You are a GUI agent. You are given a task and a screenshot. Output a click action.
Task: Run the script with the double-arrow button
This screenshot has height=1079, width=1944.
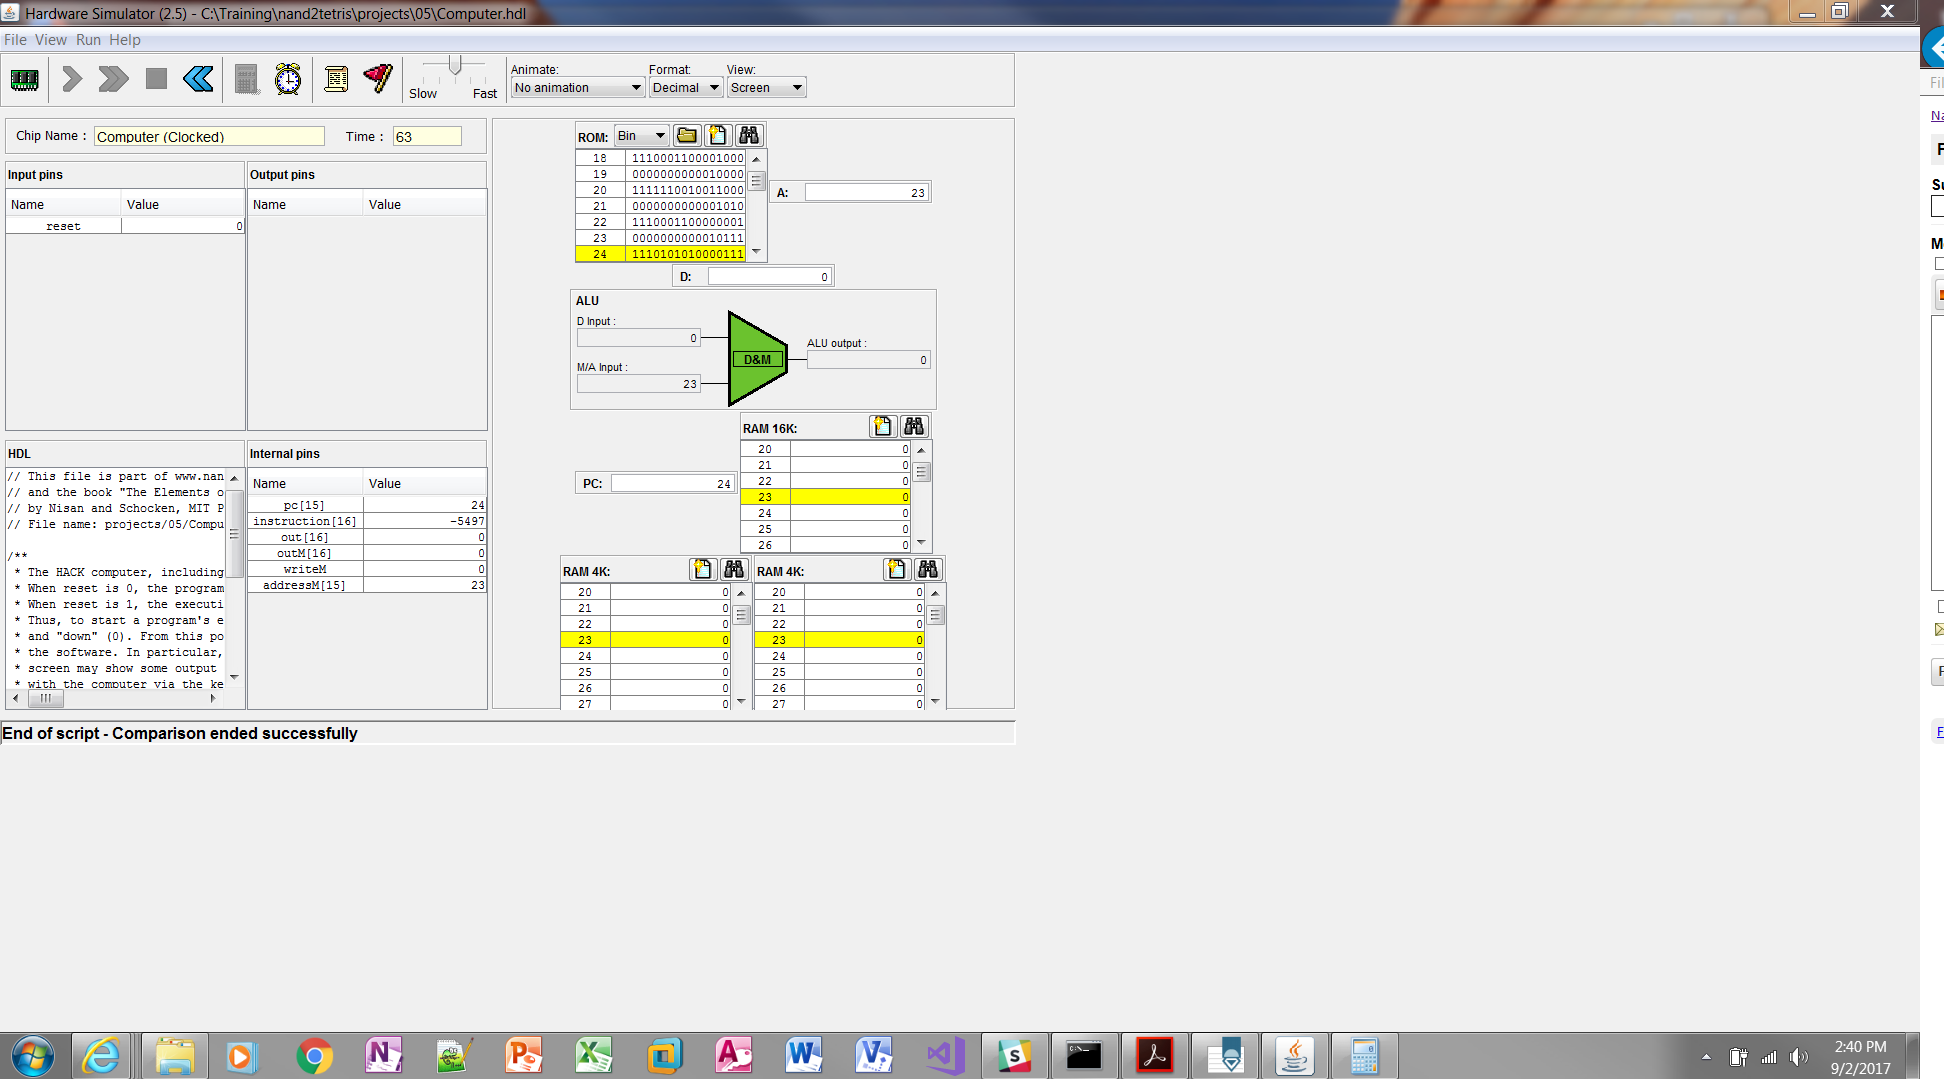point(113,79)
